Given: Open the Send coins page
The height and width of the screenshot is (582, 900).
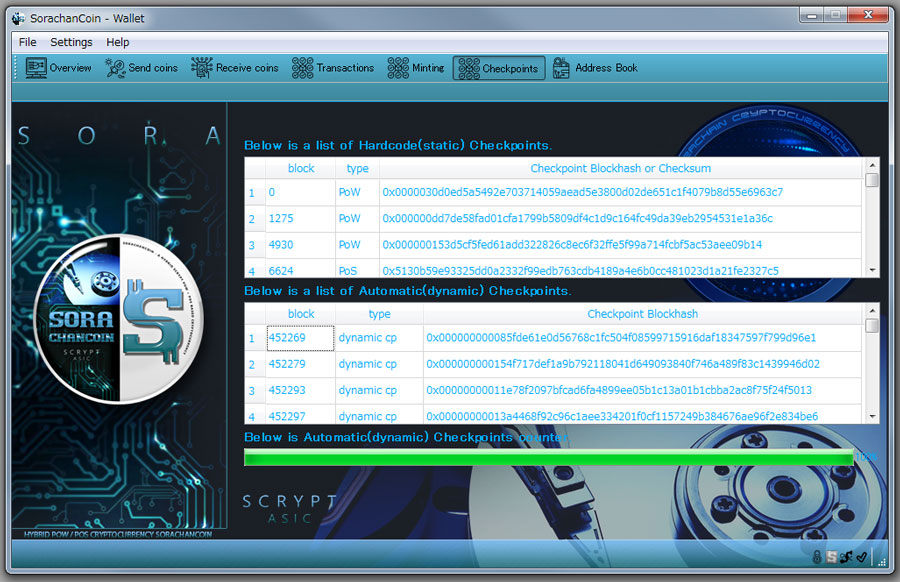Looking at the screenshot, I should click(142, 68).
